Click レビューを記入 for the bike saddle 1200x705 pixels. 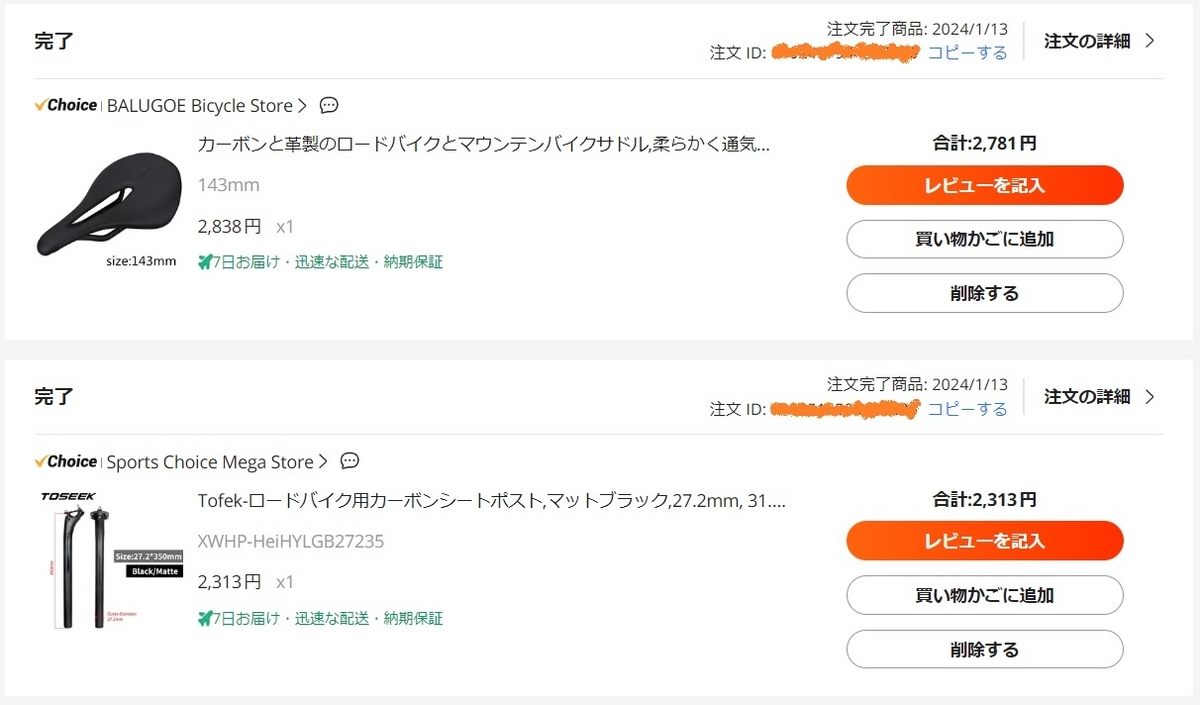[x=984, y=185]
